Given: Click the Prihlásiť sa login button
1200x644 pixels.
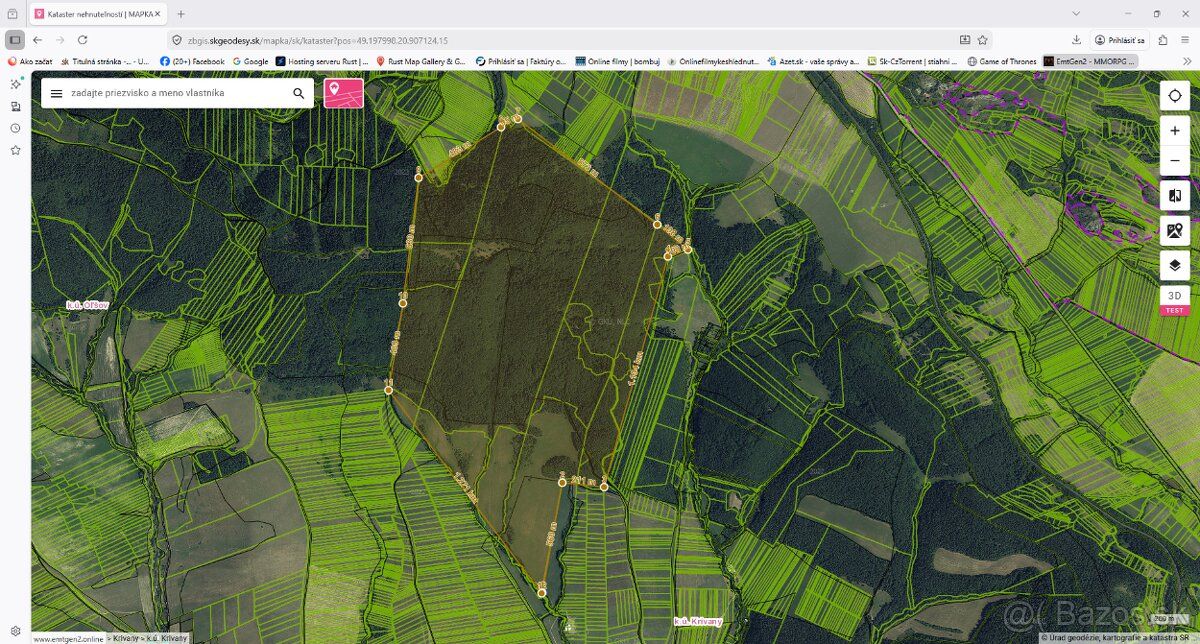Looking at the screenshot, I should (1120, 40).
